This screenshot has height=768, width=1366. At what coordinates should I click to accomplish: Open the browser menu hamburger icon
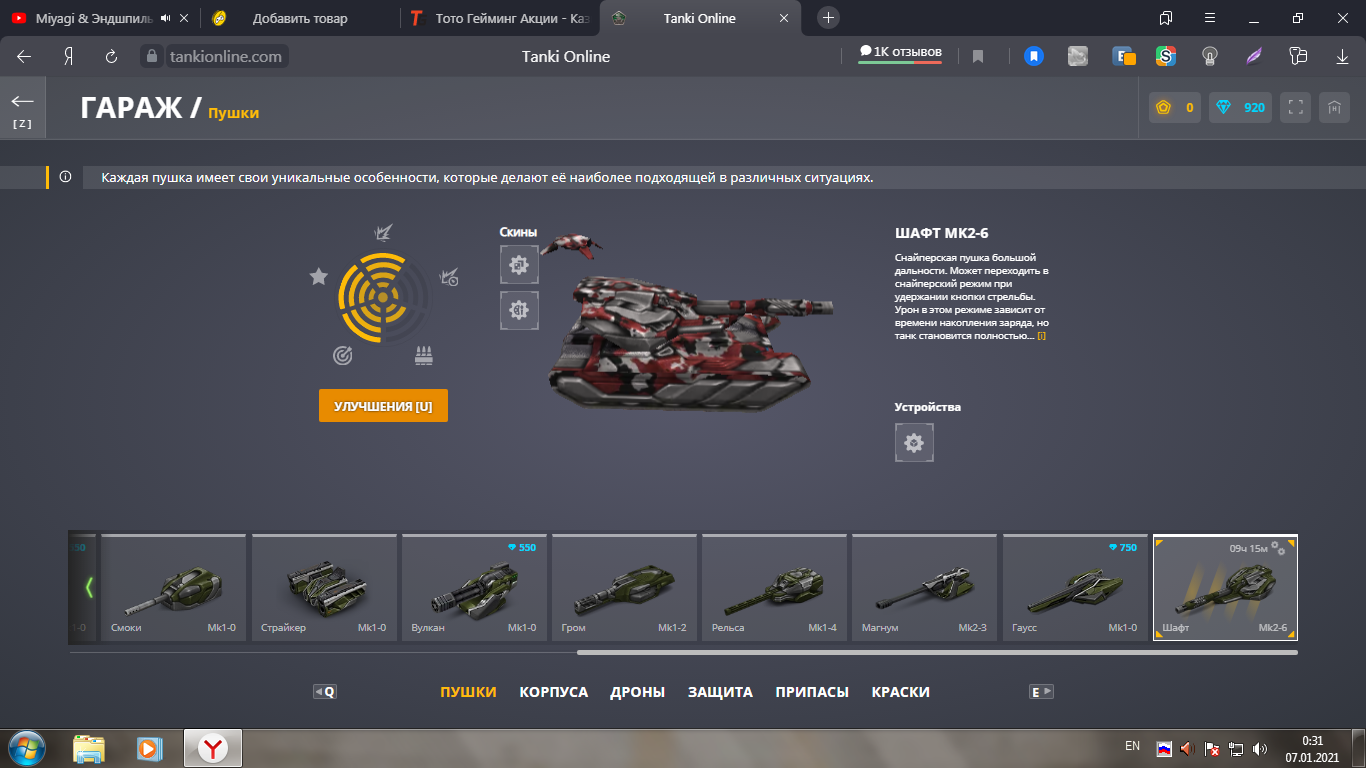click(1210, 18)
